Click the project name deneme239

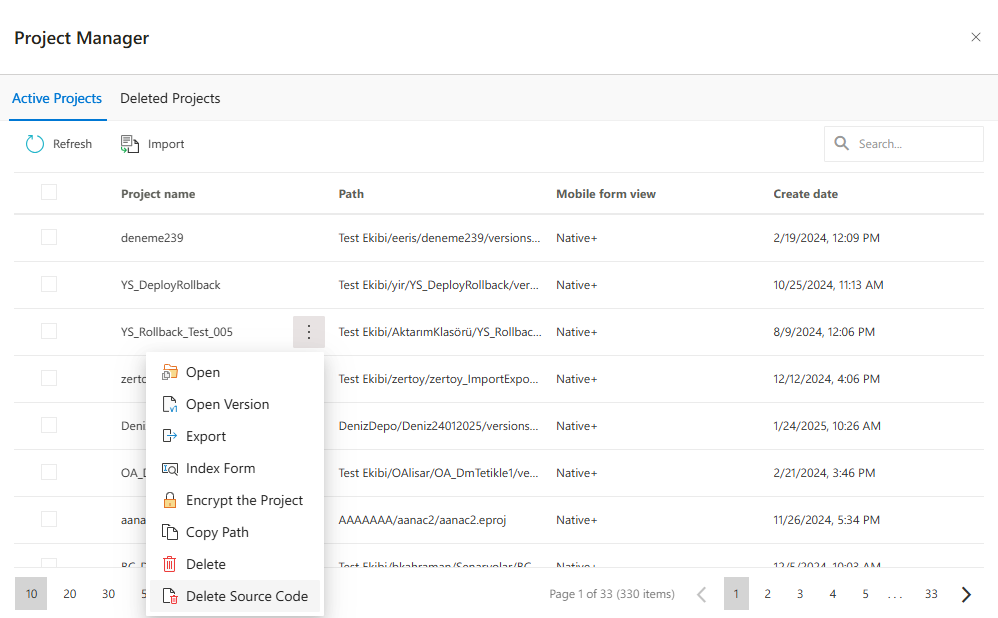click(x=152, y=238)
